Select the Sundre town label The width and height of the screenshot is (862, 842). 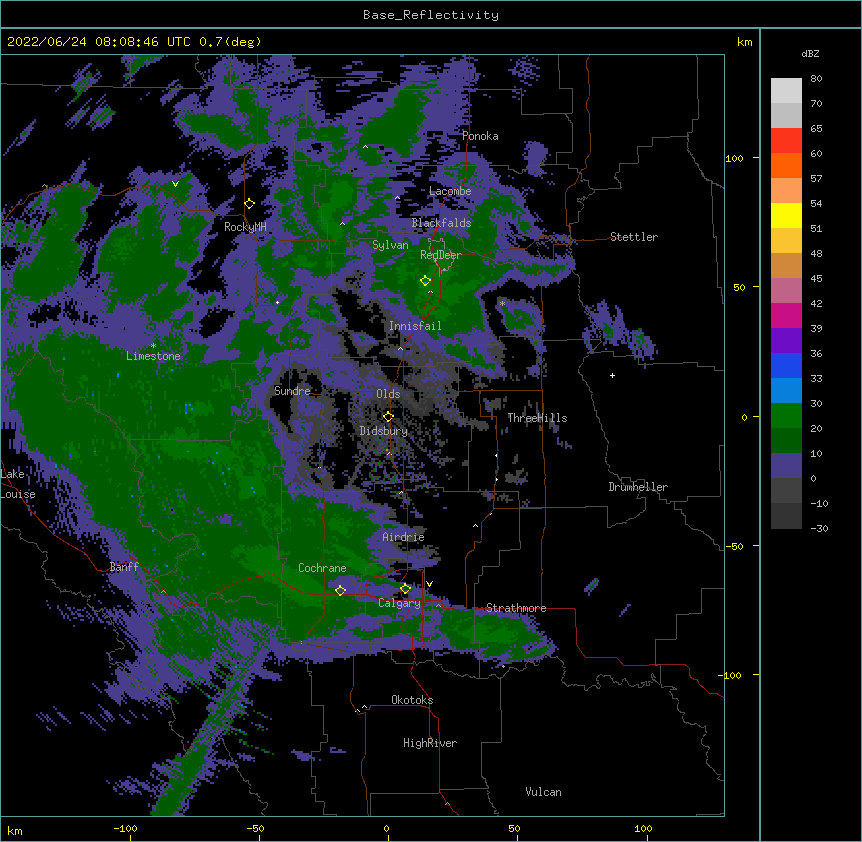tap(292, 391)
